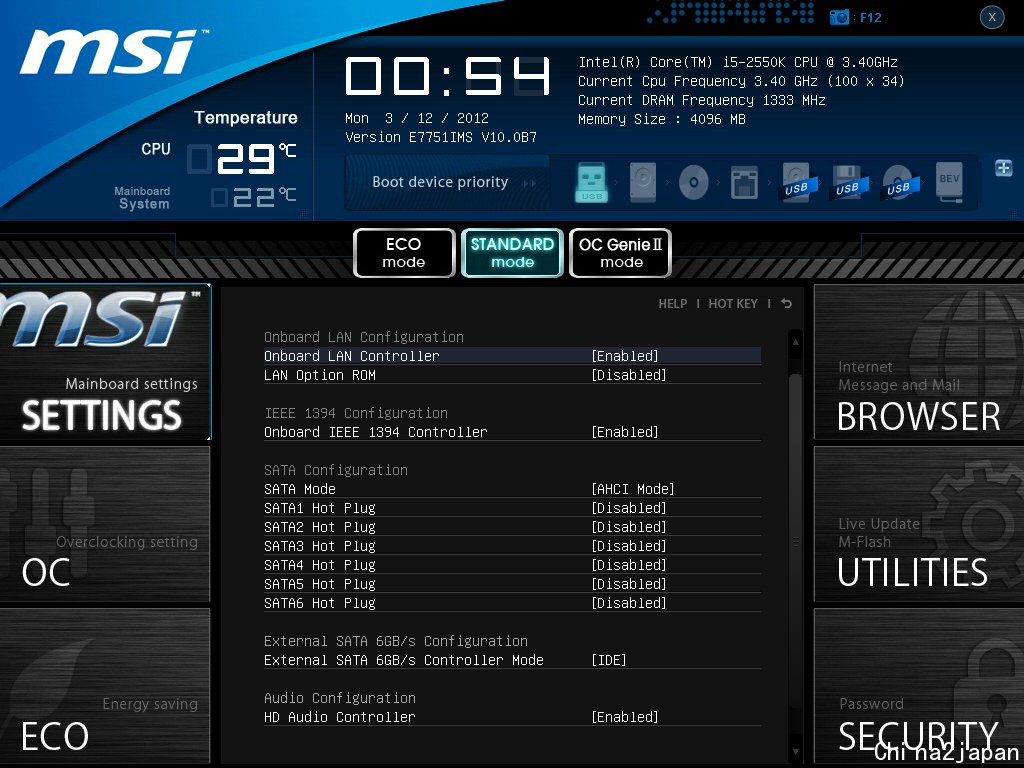Image resolution: width=1024 pixels, height=768 pixels.
Task: Click the Current DRAM Frequency 1333 MHz text
Action: [701, 100]
